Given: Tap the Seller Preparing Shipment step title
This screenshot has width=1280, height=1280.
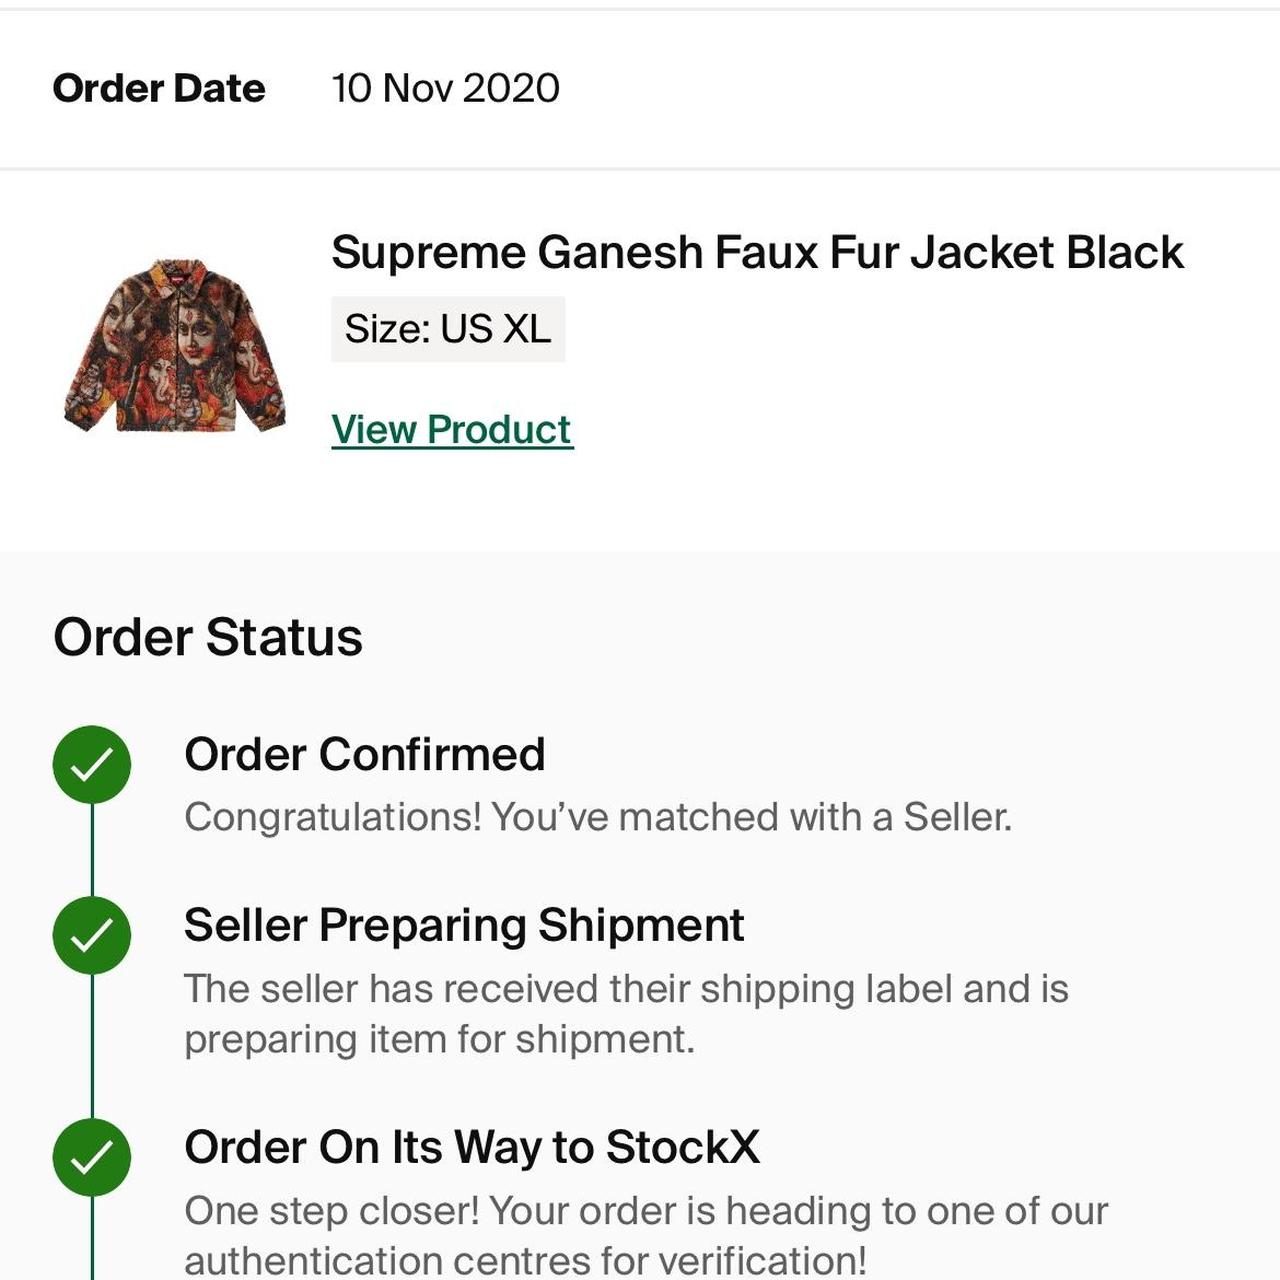Looking at the screenshot, I should (x=464, y=925).
